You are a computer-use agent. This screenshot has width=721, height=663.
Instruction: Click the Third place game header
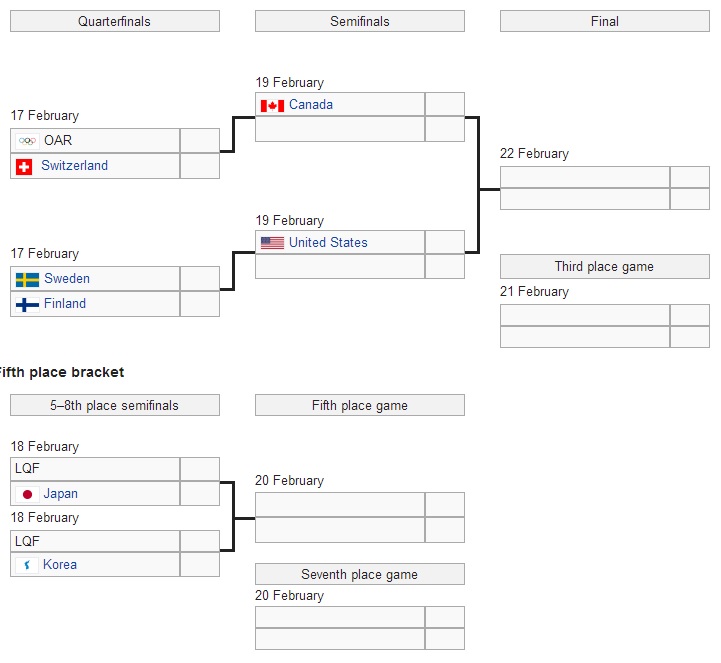(605, 267)
